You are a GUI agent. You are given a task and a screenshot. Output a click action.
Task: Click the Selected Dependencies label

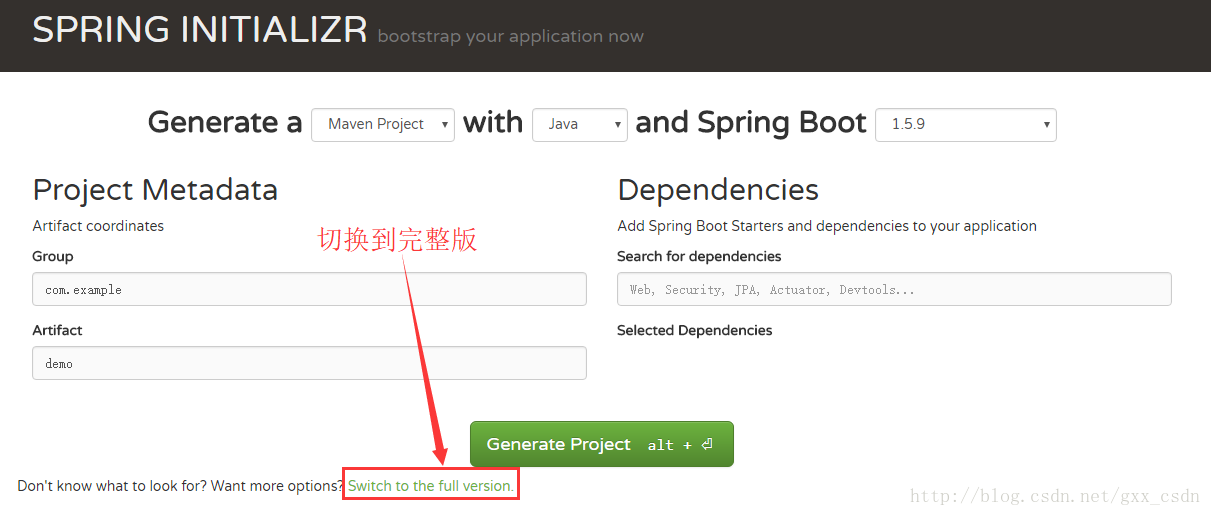pyautogui.click(x=695, y=330)
